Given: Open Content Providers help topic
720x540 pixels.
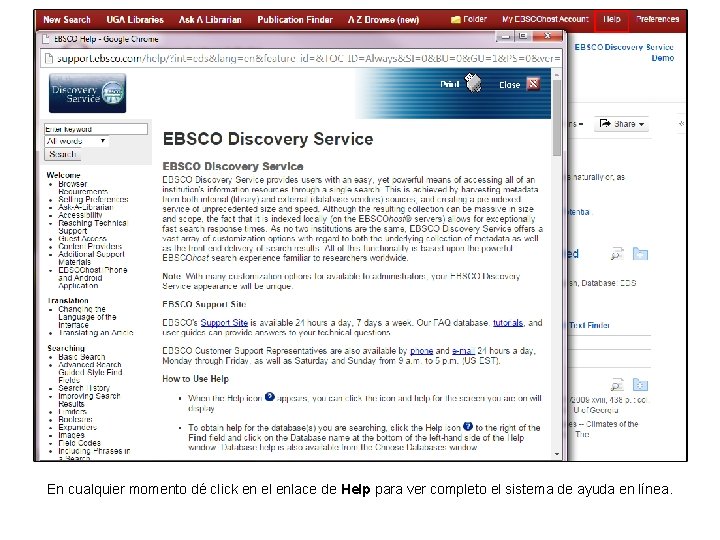Looking at the screenshot, I should (90, 247).
